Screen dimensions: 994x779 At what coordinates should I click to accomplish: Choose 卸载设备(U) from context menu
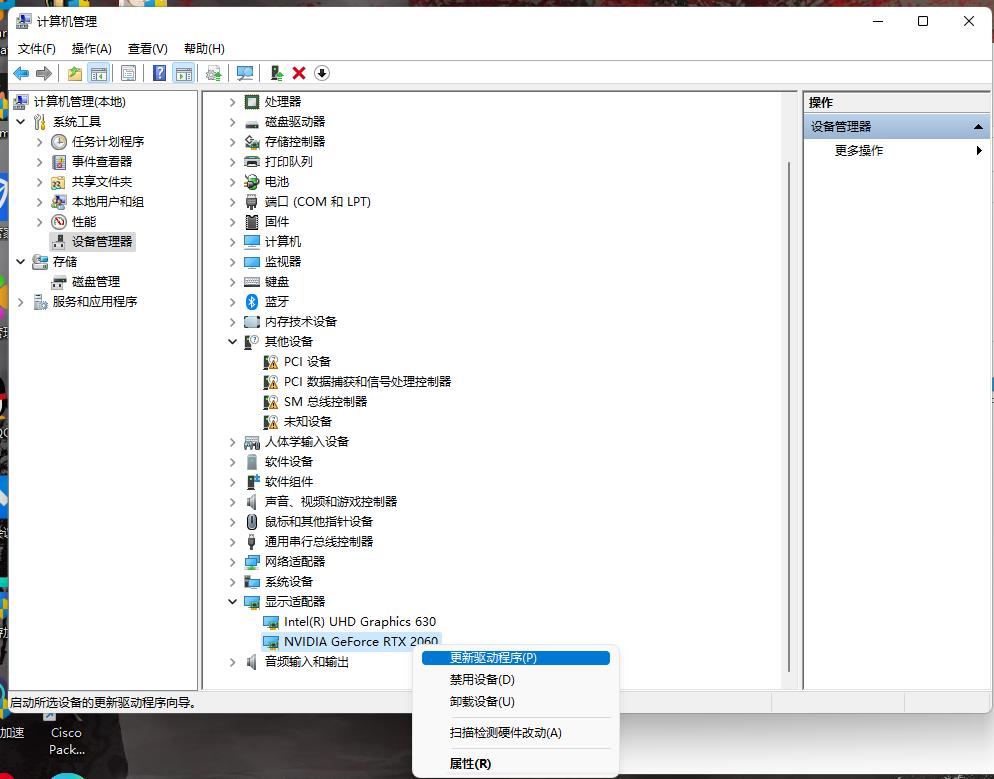pyautogui.click(x=515, y=702)
